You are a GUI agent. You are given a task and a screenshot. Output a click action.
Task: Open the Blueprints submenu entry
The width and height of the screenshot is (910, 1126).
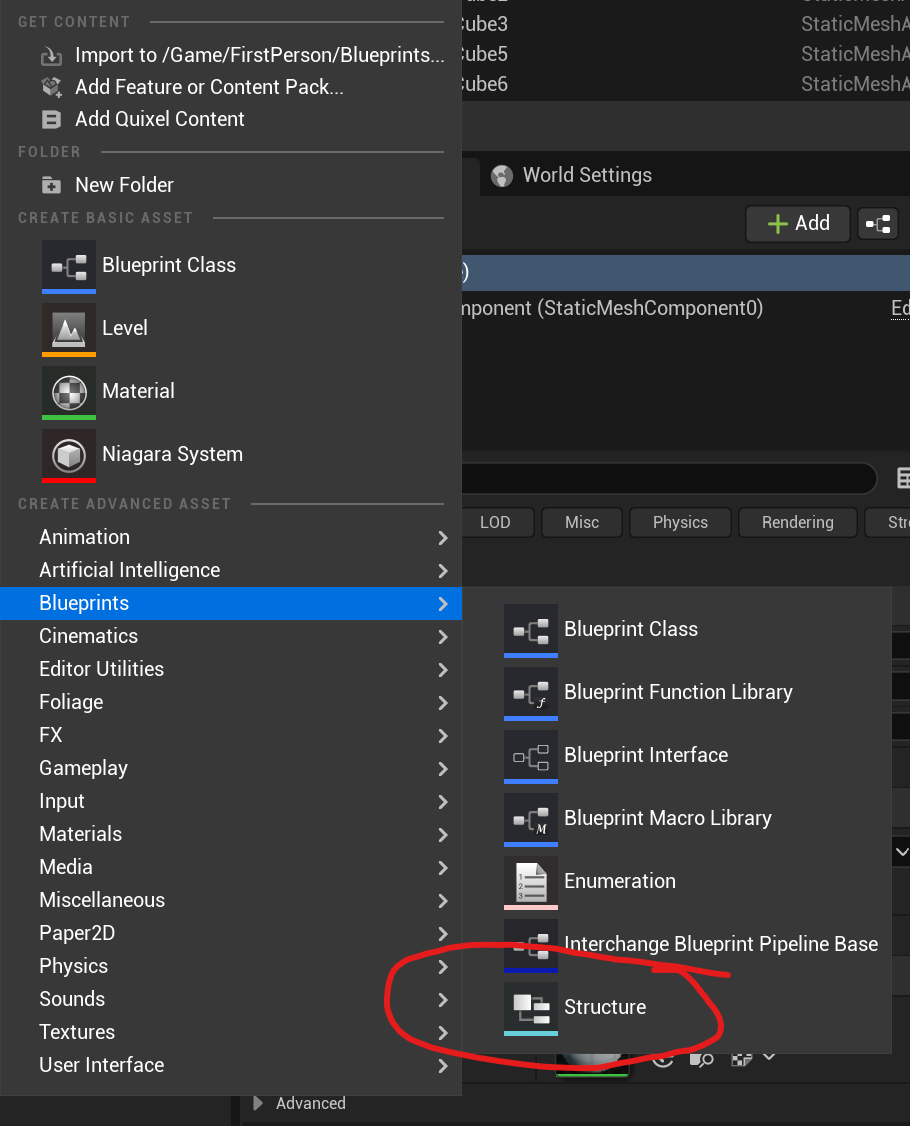click(231, 603)
